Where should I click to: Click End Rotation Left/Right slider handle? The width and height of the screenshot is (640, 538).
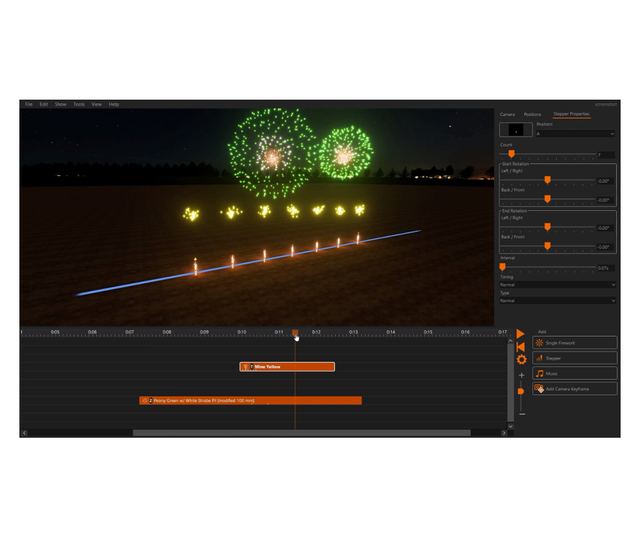coord(548,227)
